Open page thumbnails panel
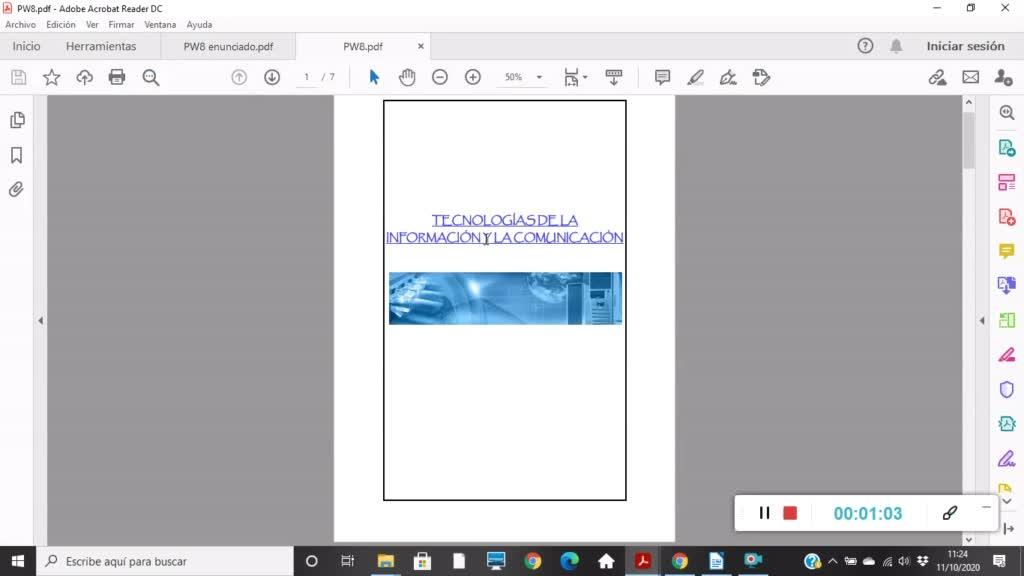This screenshot has height=576, width=1024. pyautogui.click(x=17, y=120)
